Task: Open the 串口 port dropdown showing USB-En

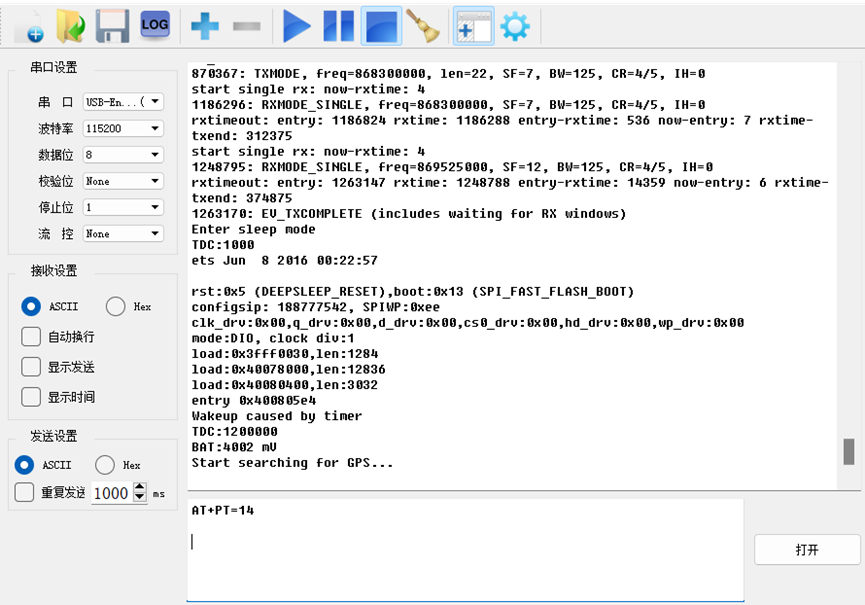Action: coord(123,101)
